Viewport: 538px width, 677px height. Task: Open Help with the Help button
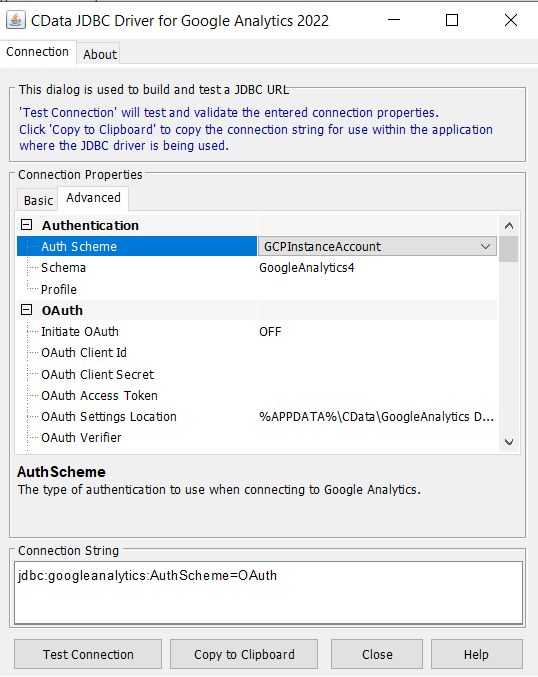(x=477, y=655)
